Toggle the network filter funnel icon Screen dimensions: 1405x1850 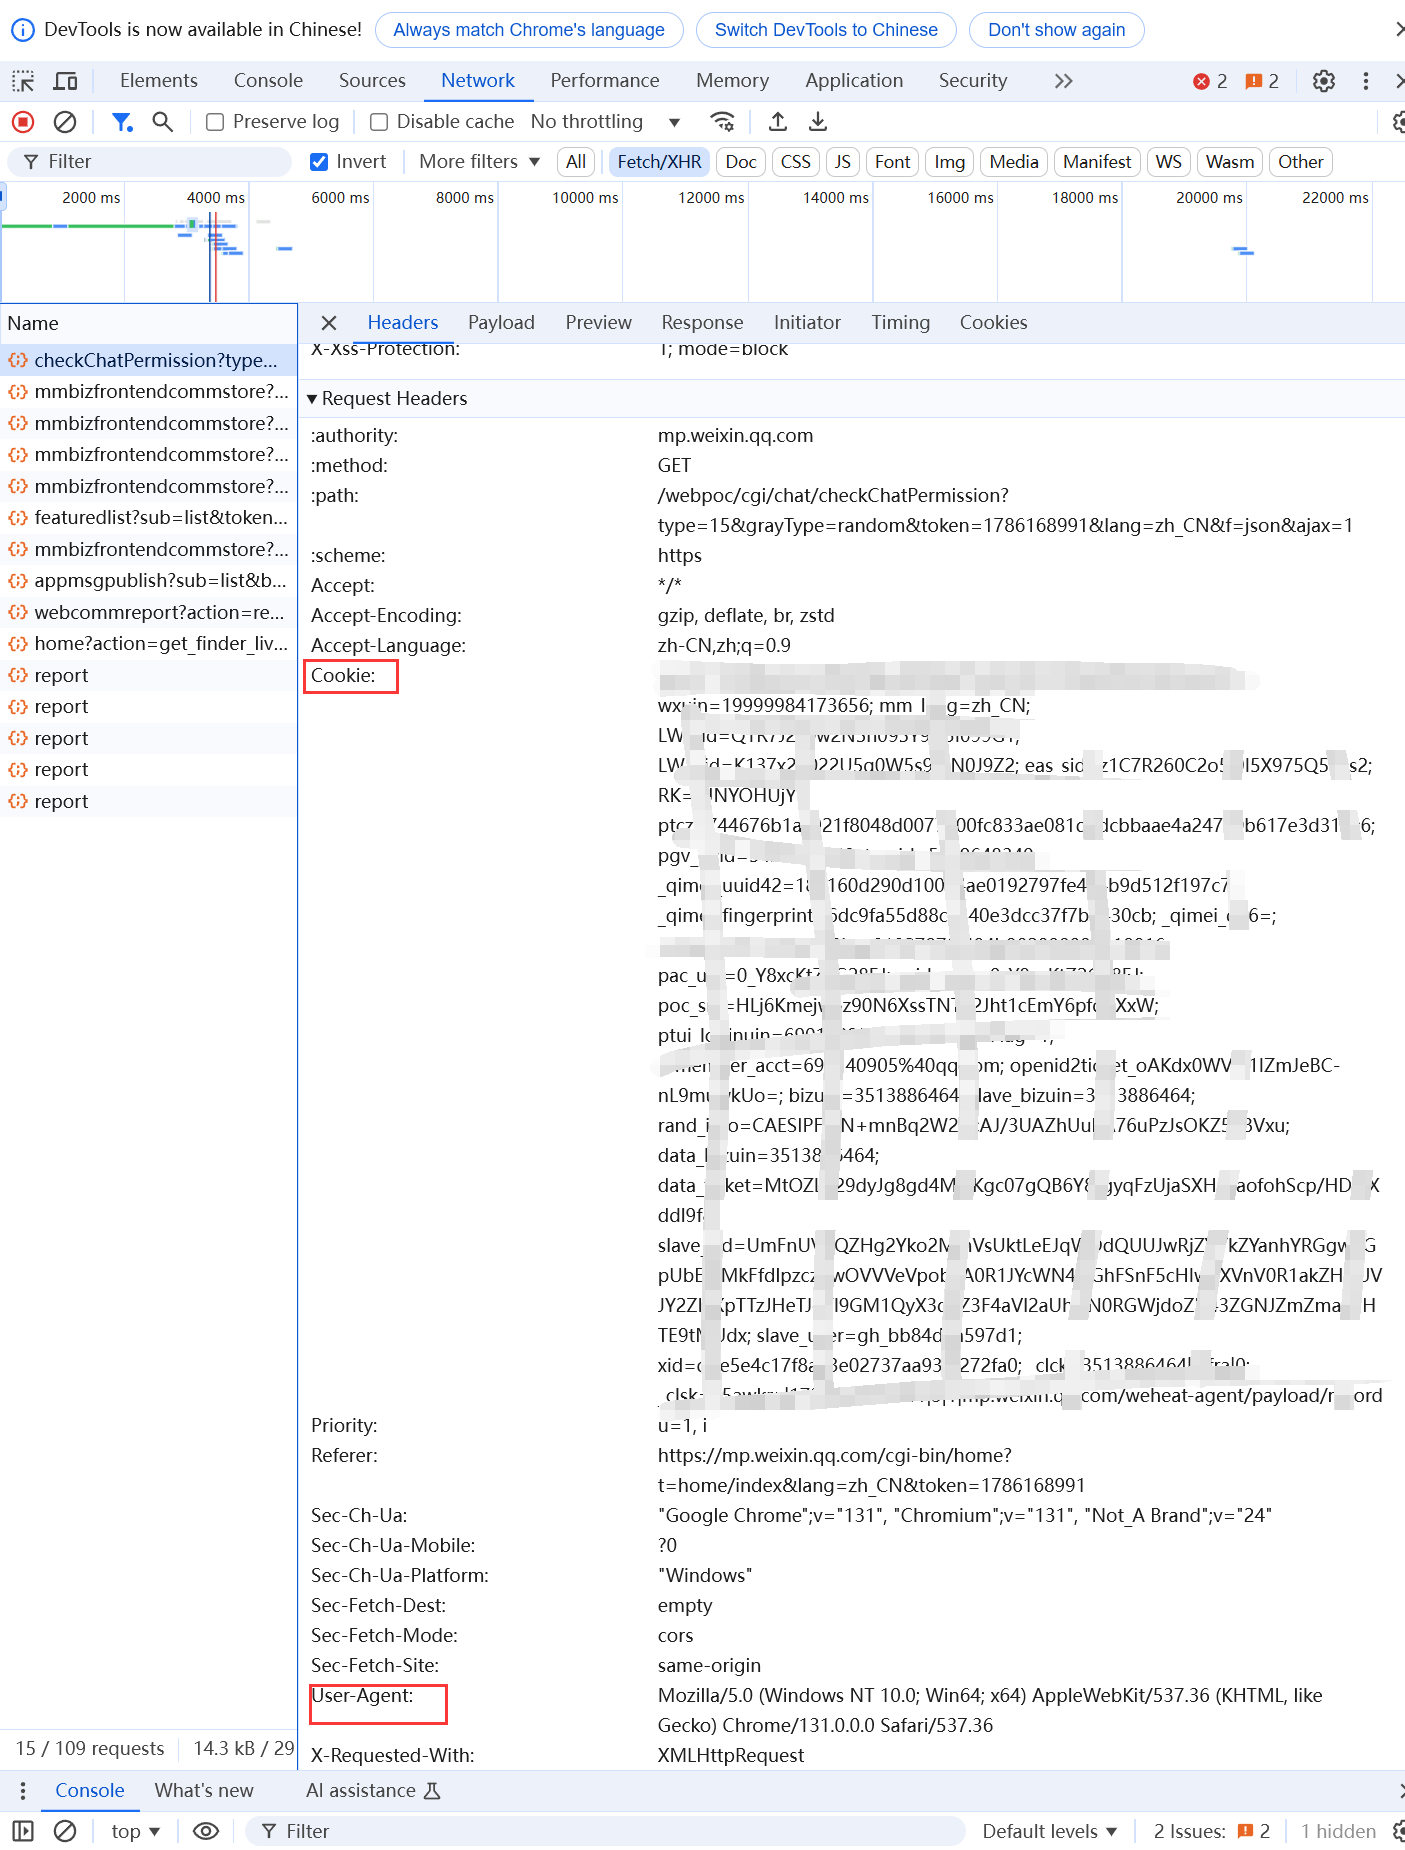(x=122, y=122)
